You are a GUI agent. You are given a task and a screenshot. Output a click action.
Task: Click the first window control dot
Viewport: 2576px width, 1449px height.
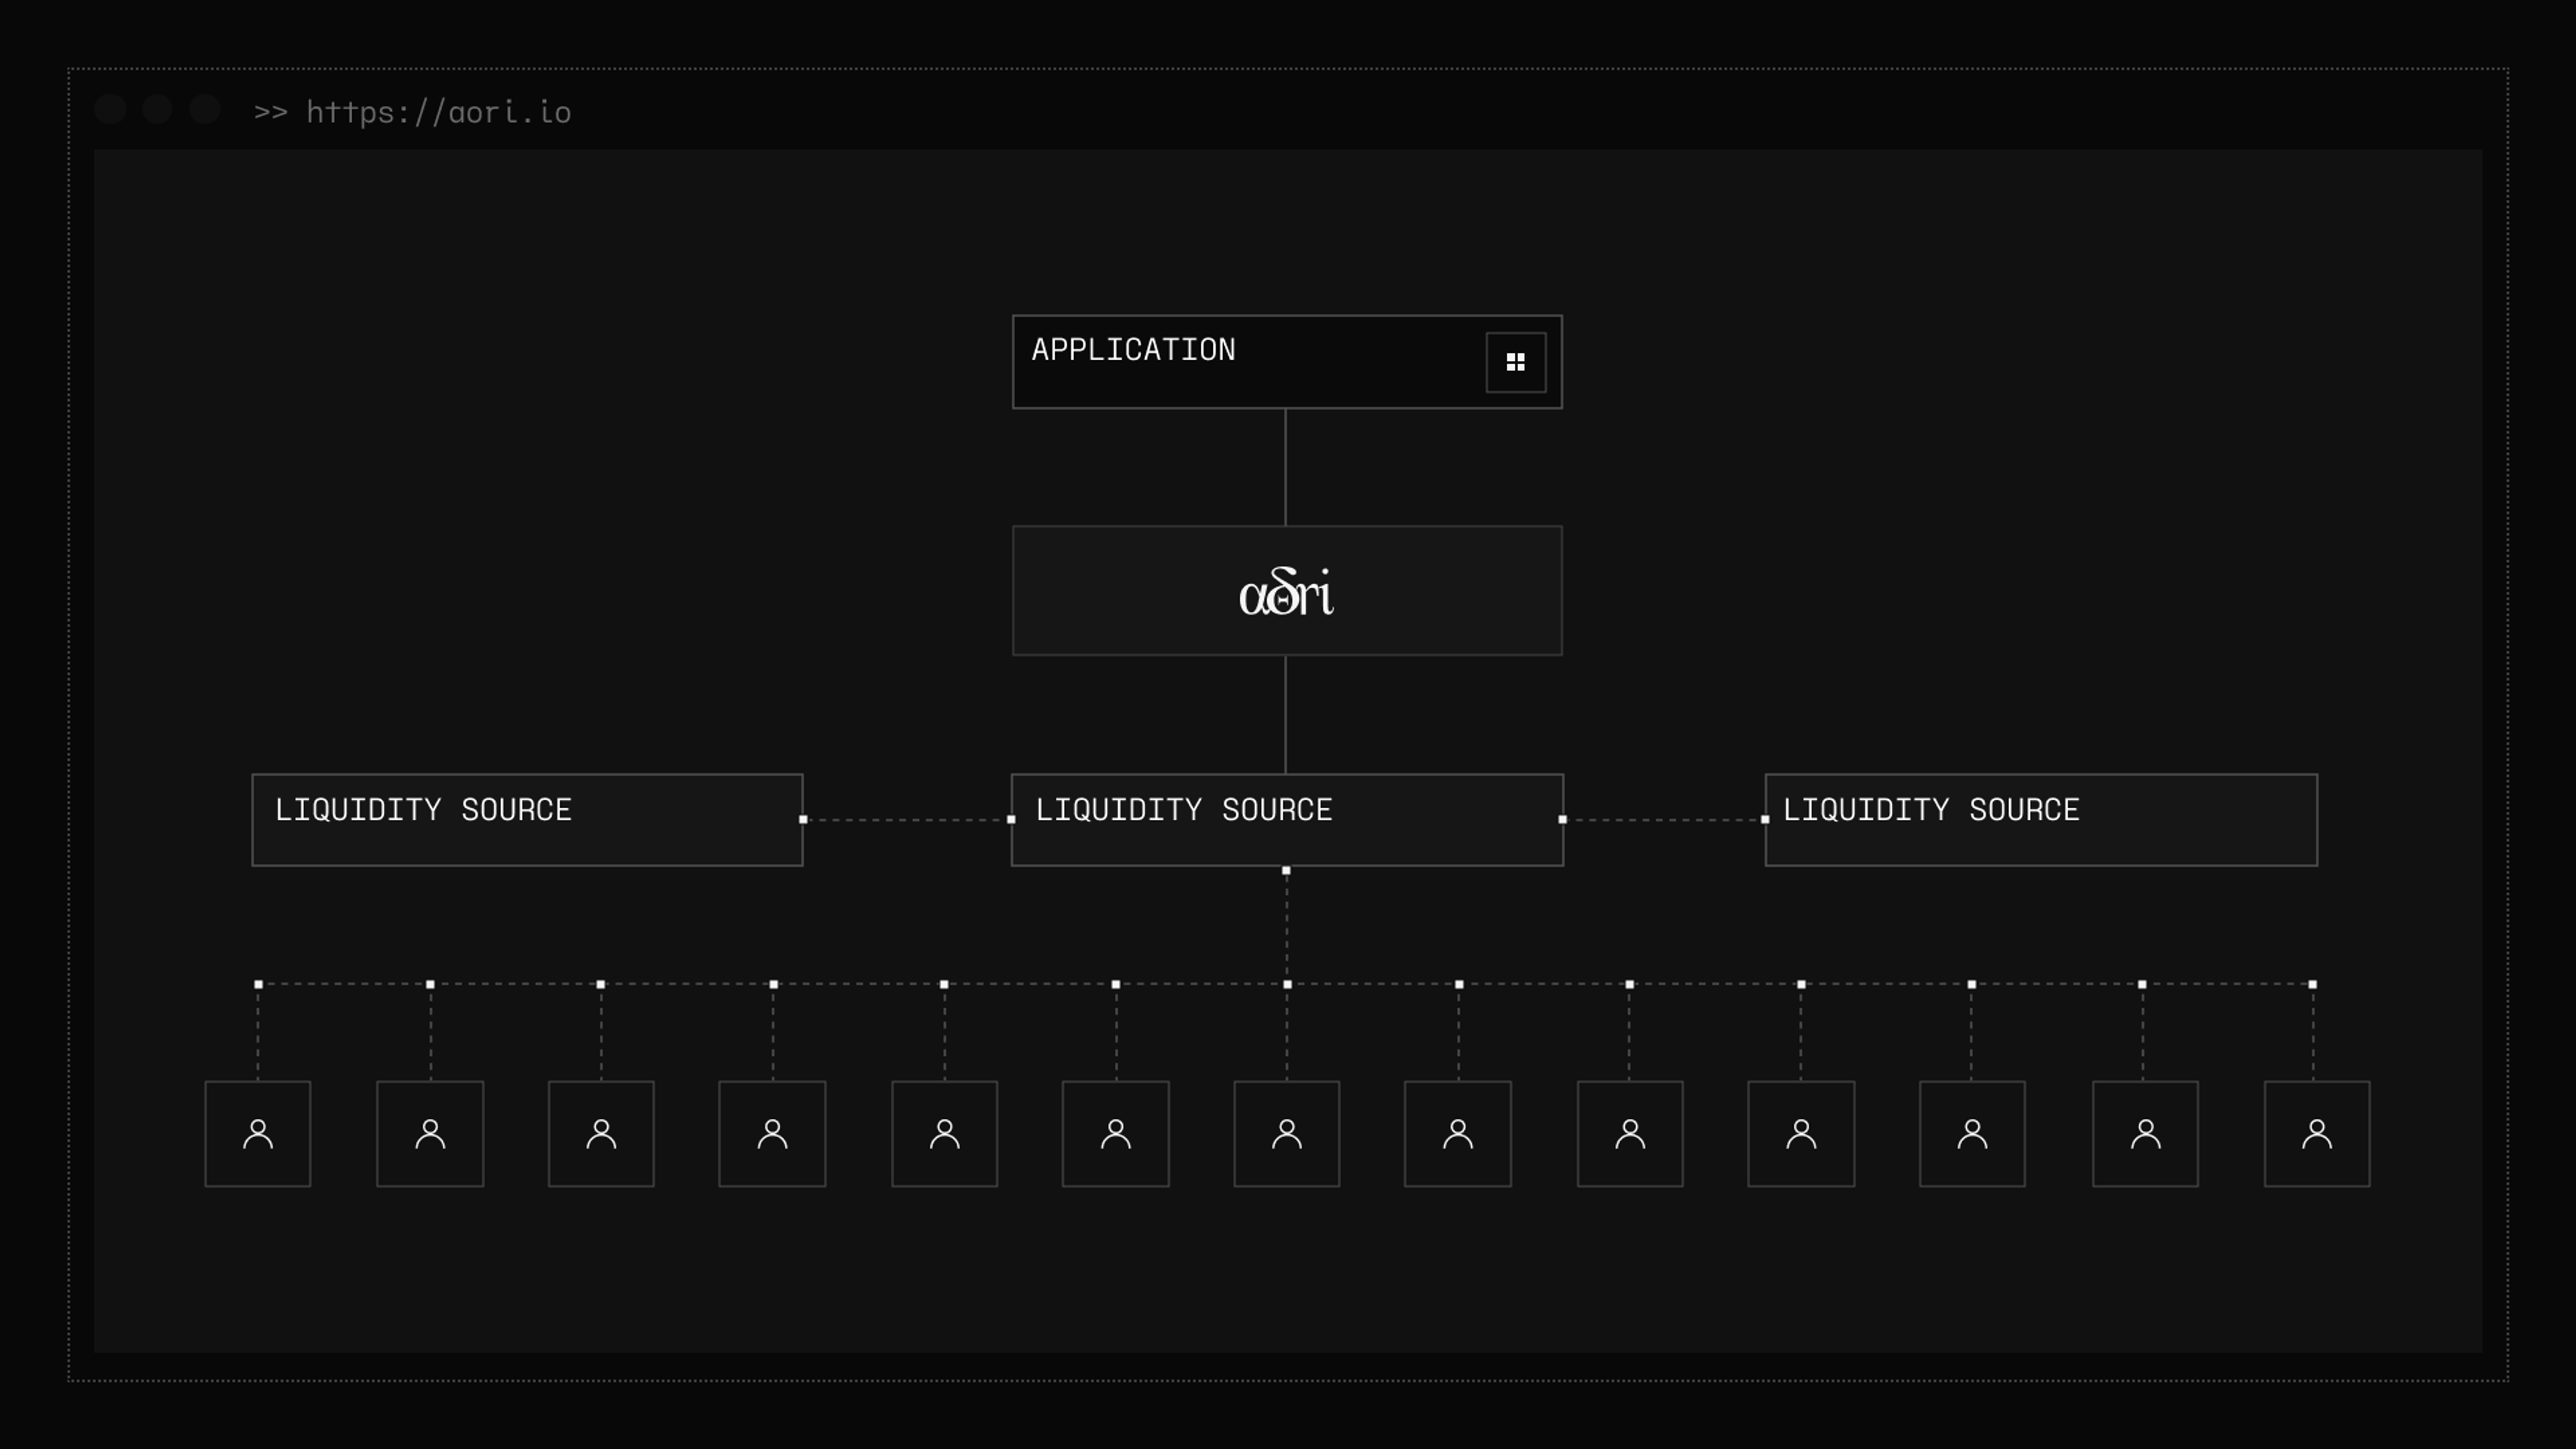click(x=110, y=109)
